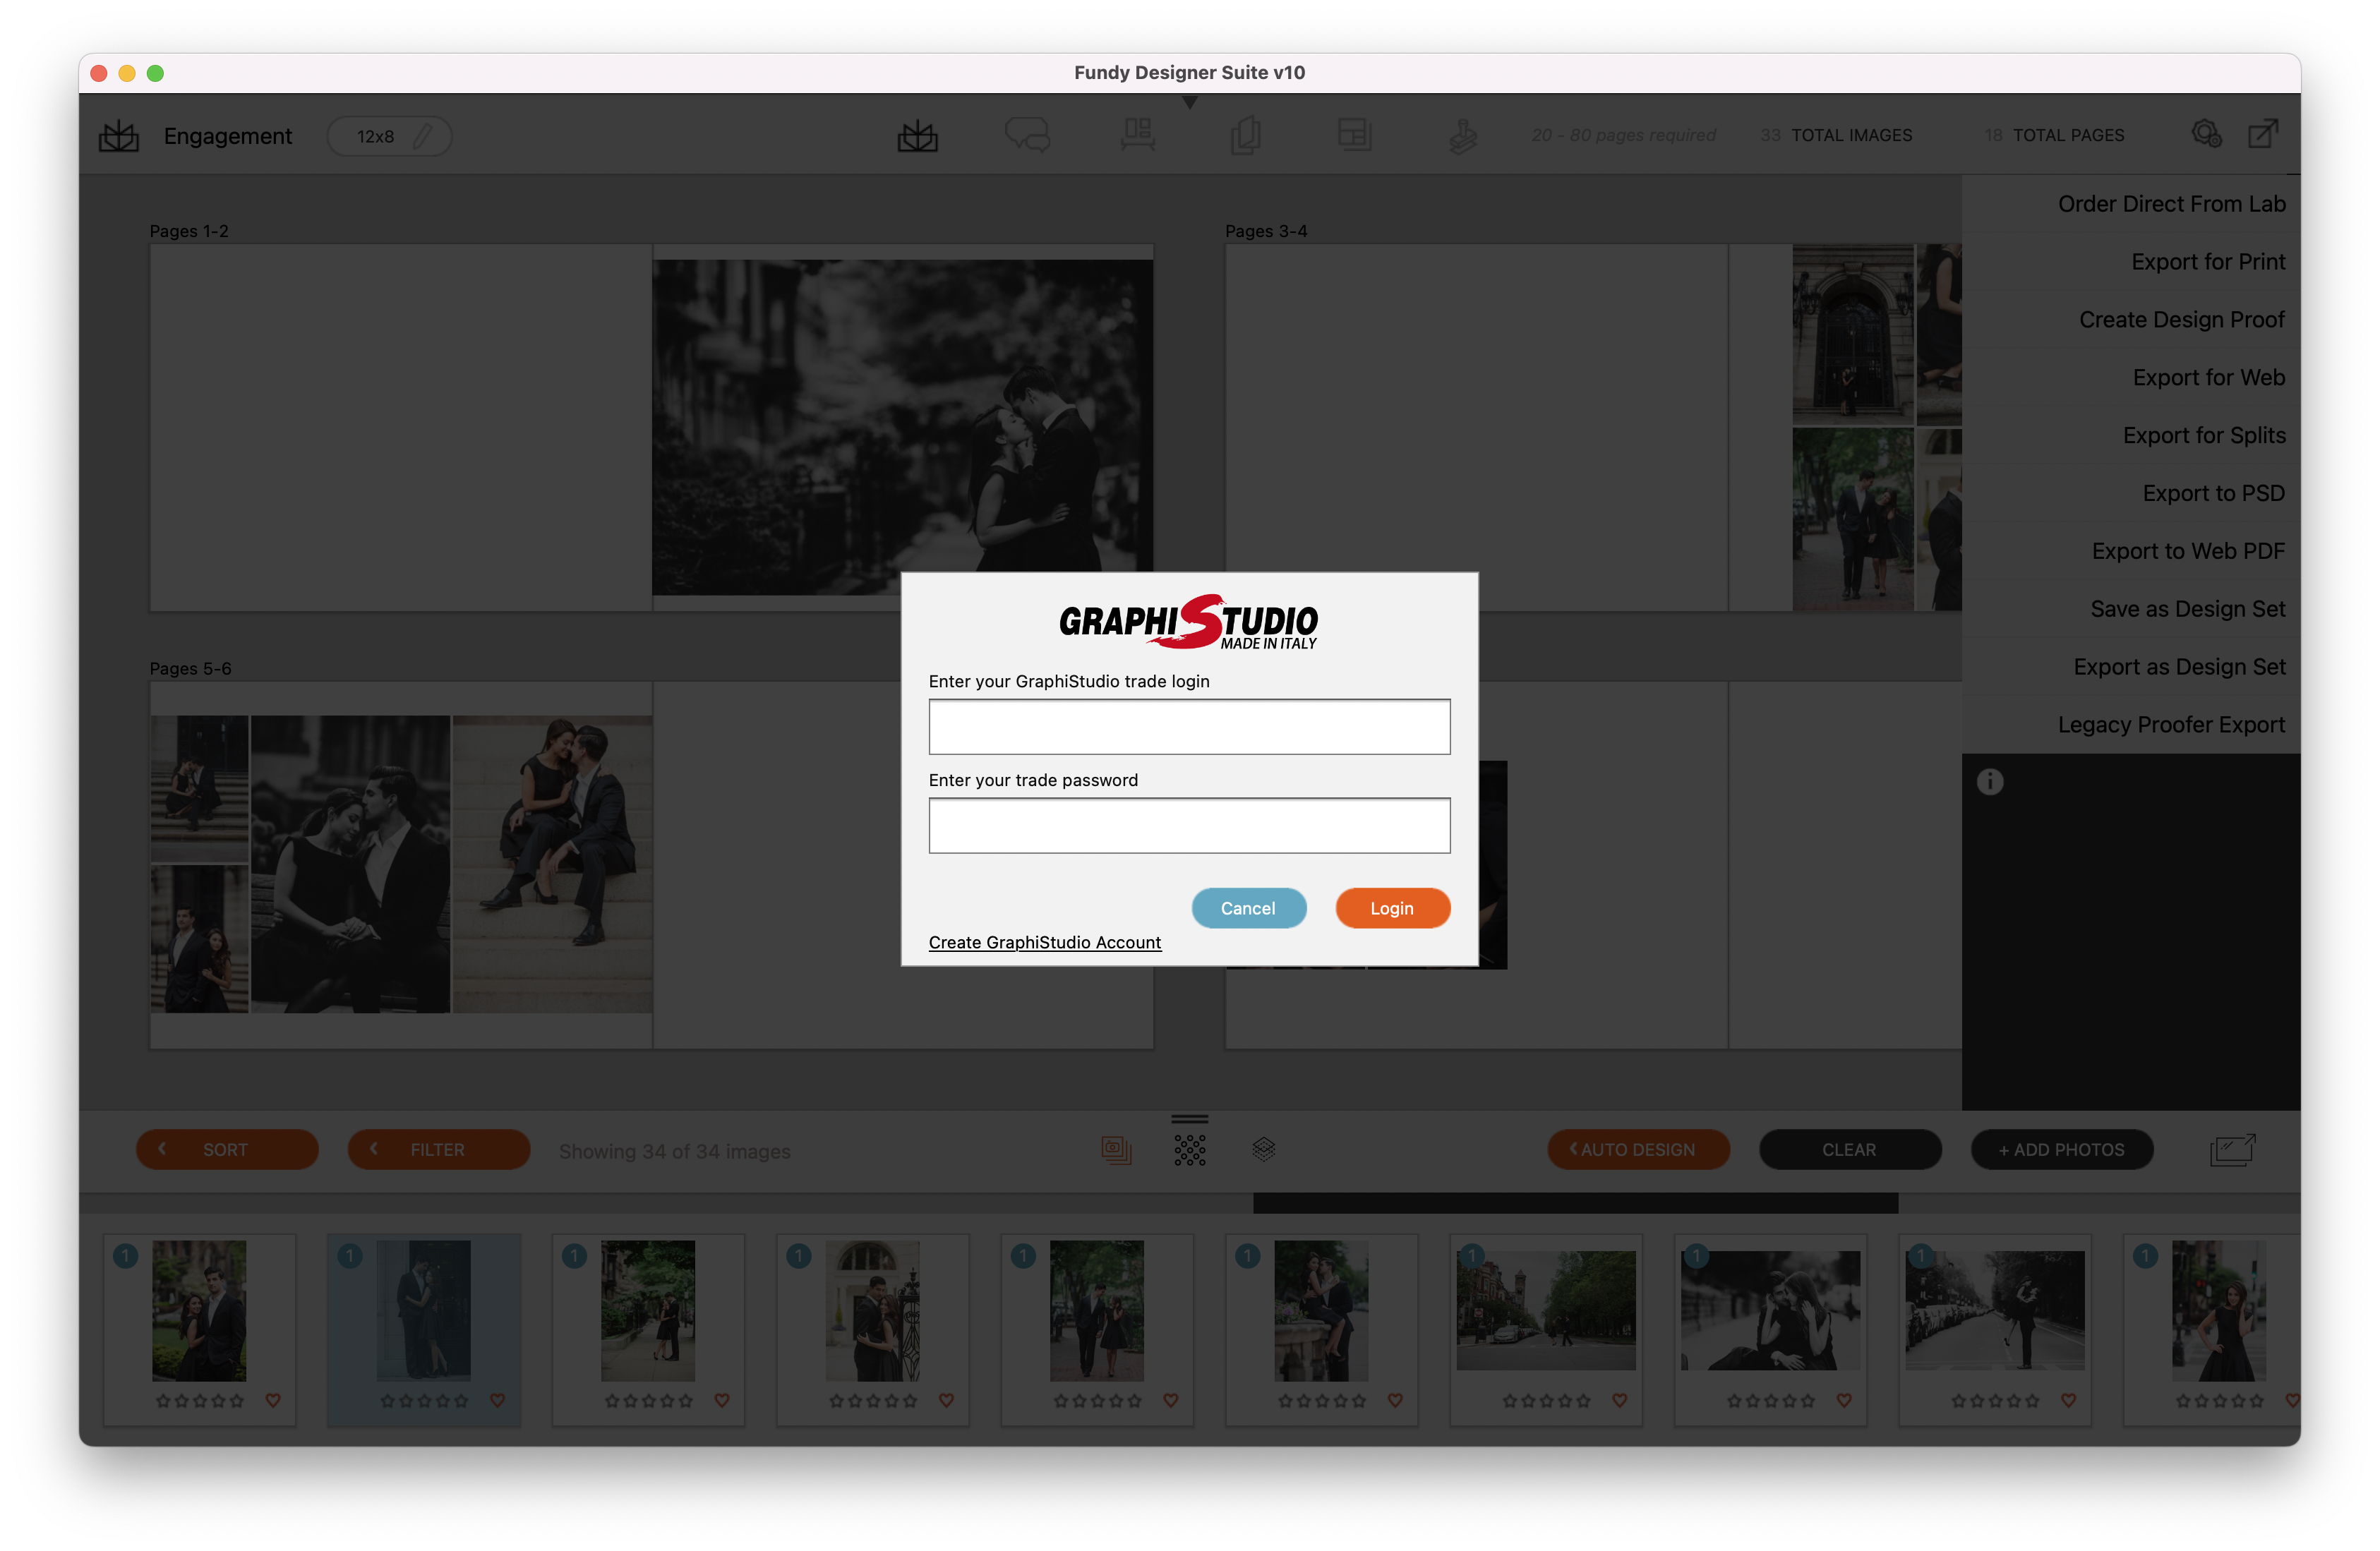Screen dimensions: 2380x1551
Task: Rate second thumbnail with its fifth star
Action: [x=461, y=1401]
